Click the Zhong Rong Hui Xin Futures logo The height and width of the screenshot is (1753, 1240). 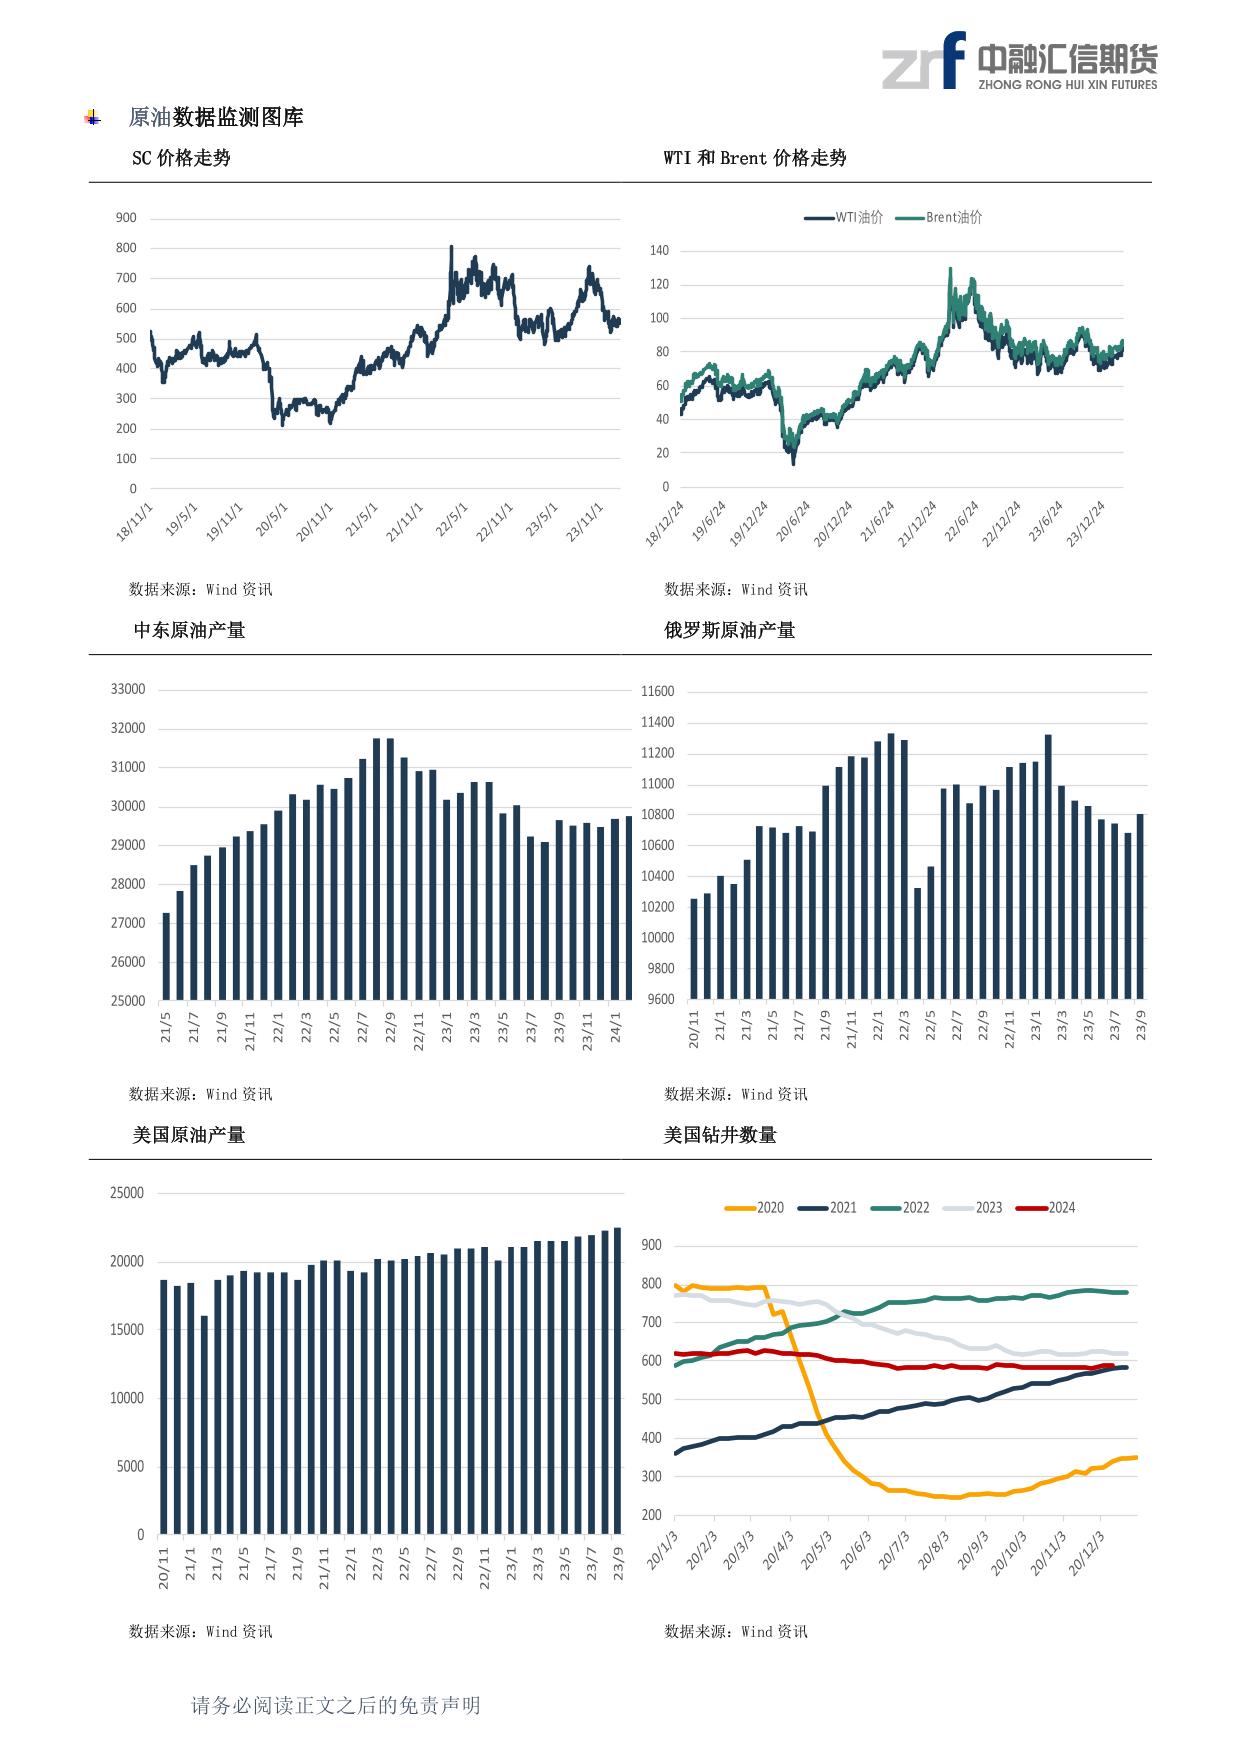[x=1019, y=60]
